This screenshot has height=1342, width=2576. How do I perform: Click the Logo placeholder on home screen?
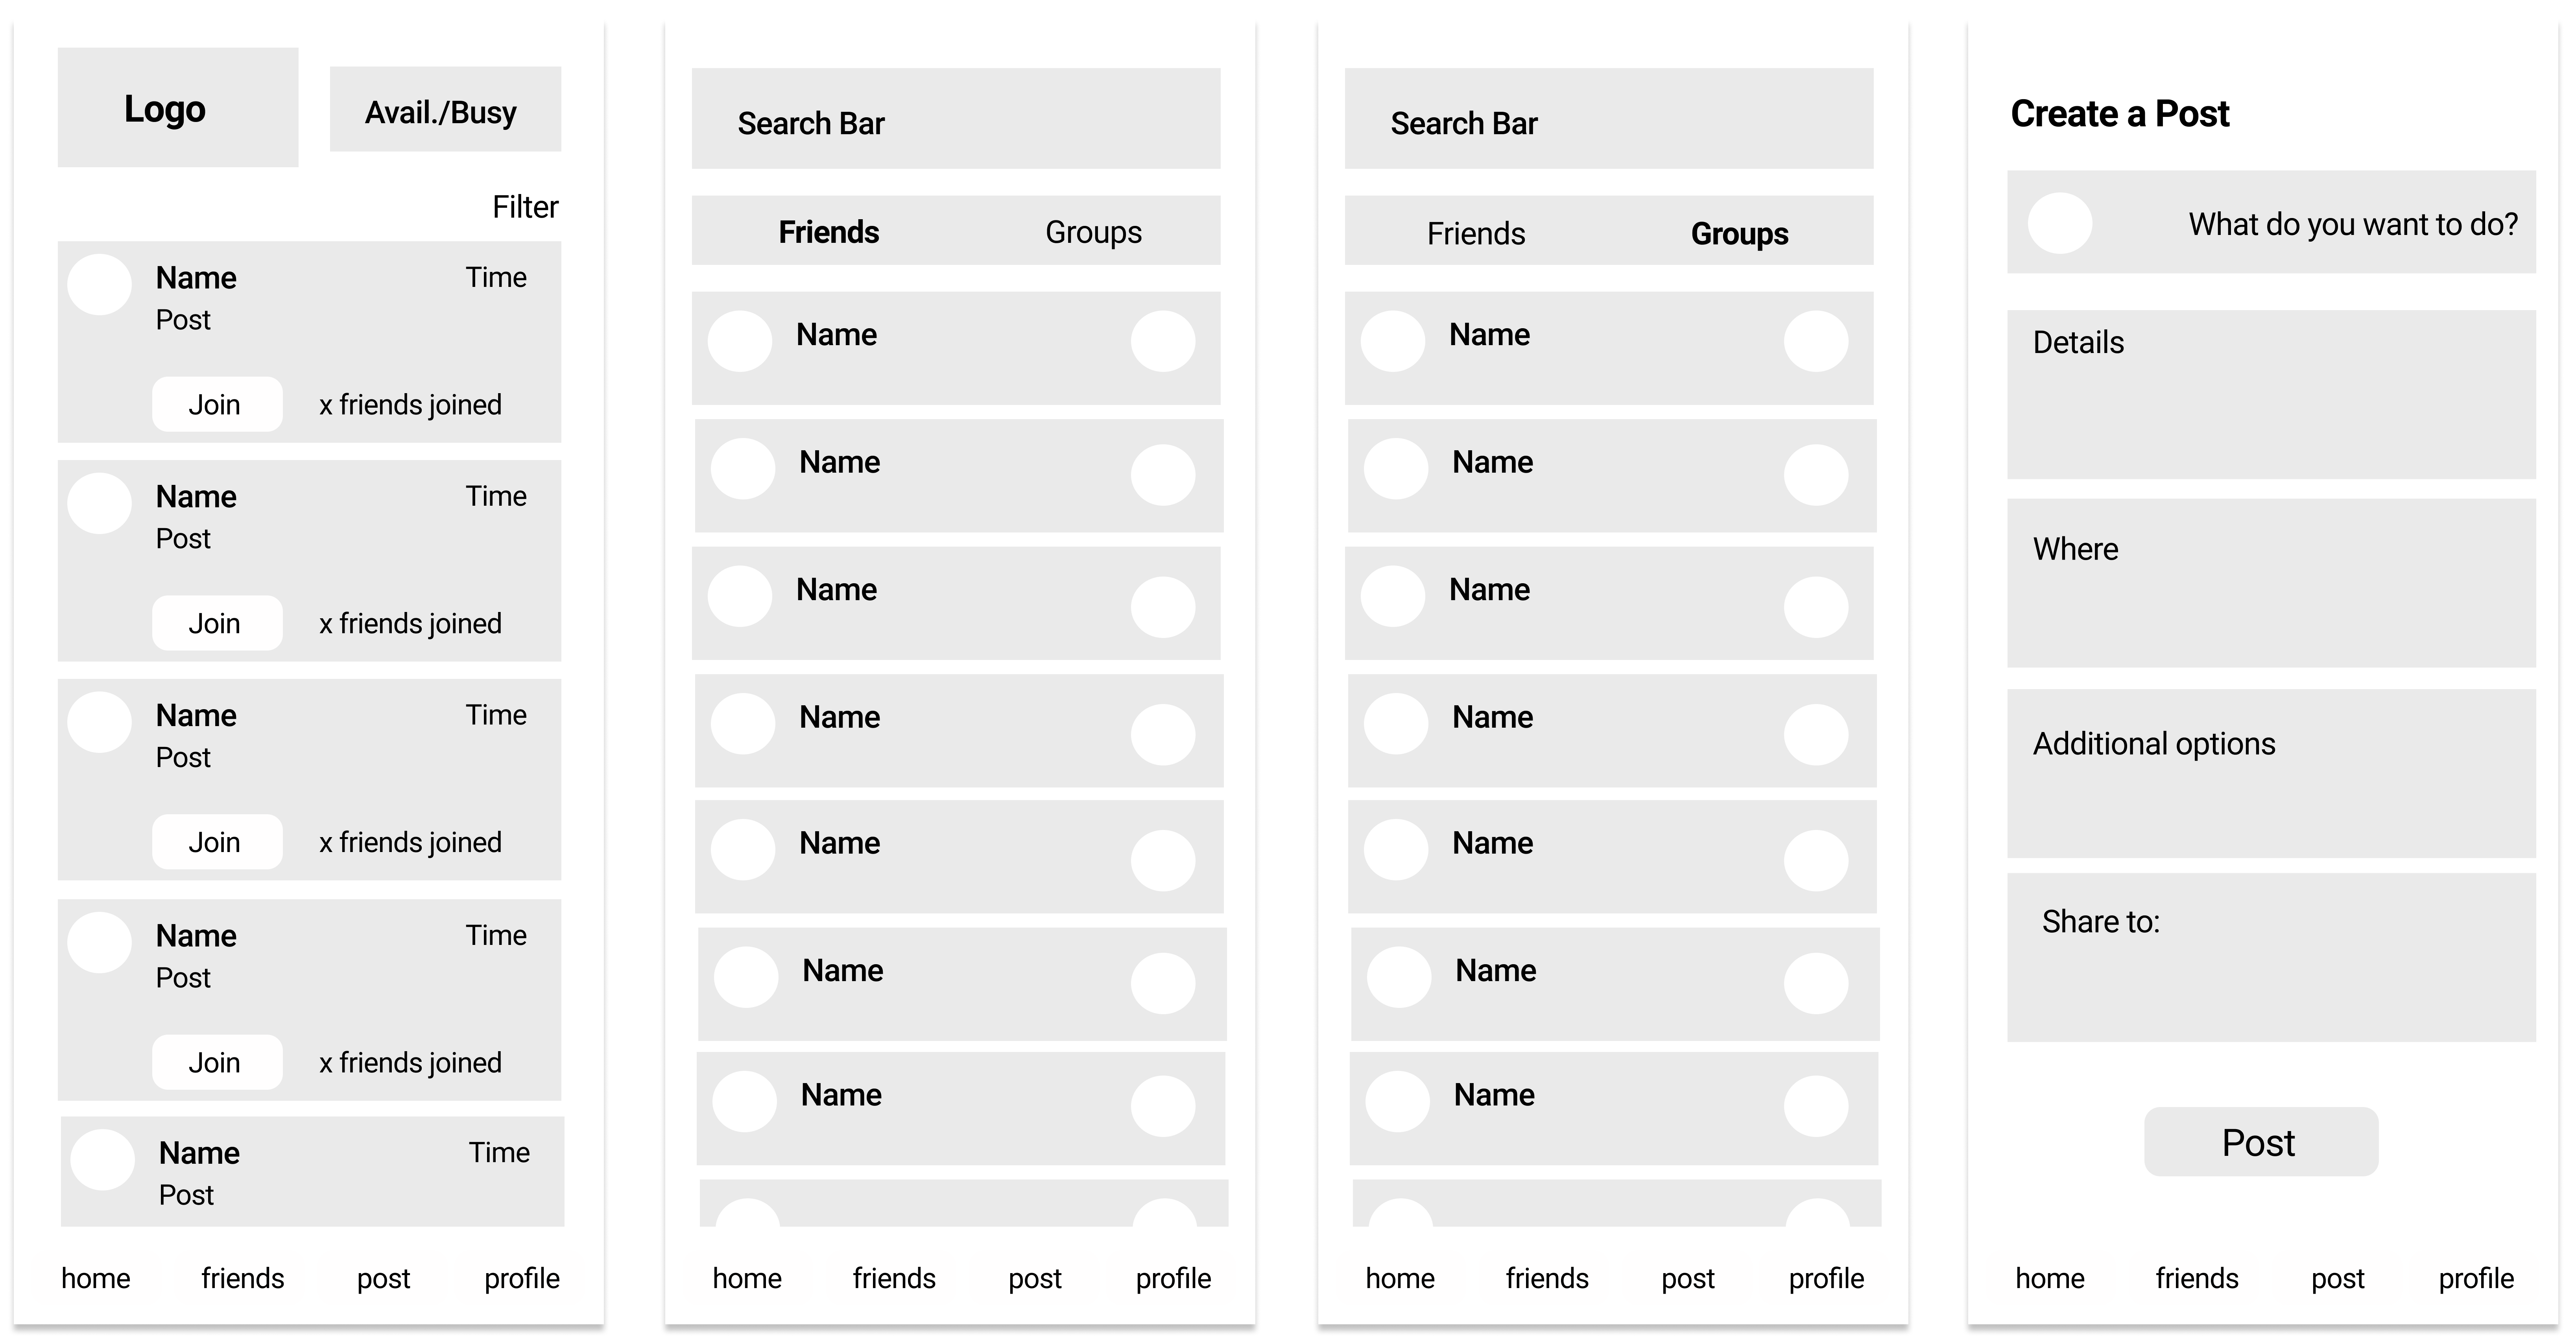178,107
